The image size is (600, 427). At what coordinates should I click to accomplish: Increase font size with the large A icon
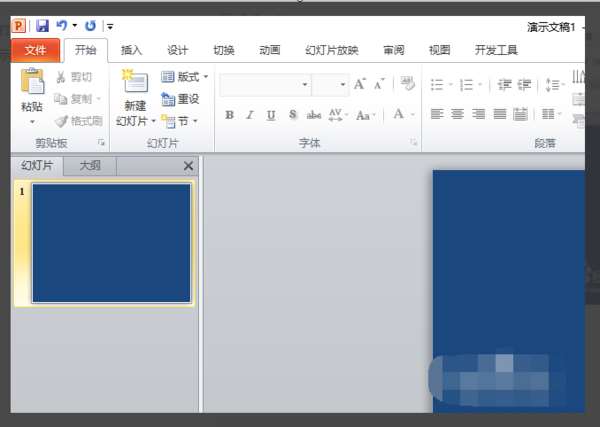(x=359, y=84)
